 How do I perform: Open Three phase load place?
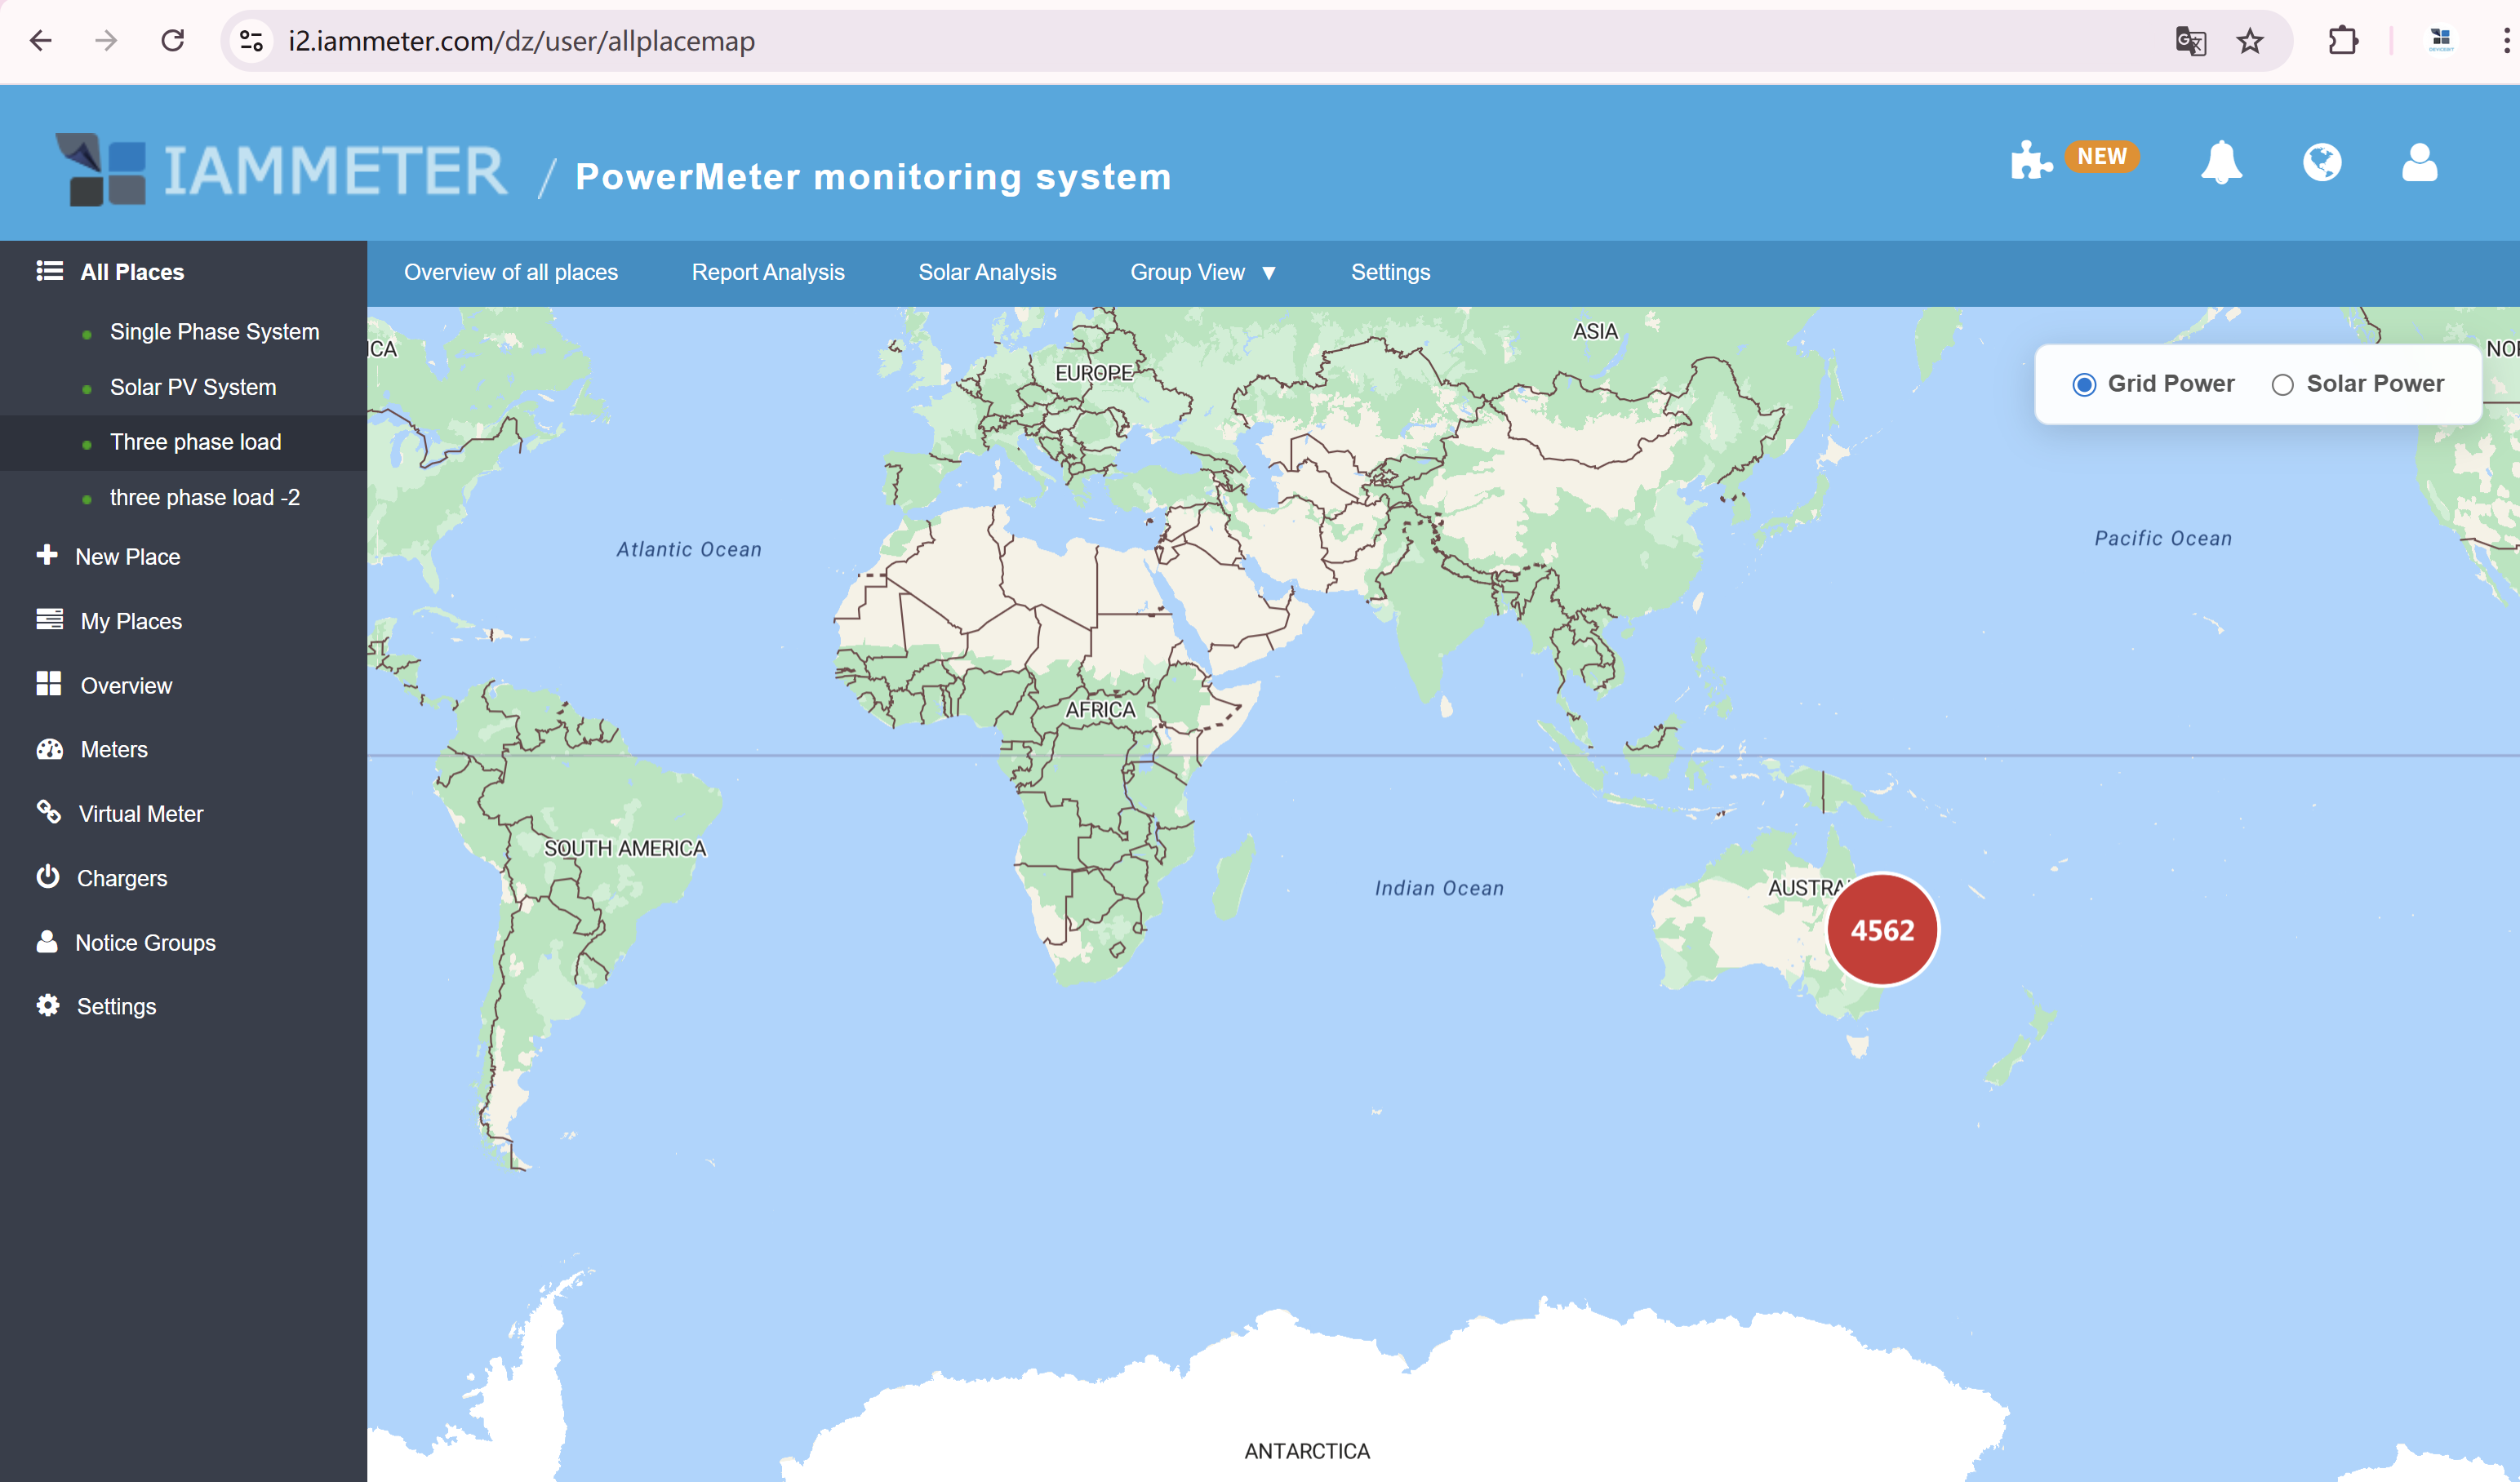(x=196, y=442)
